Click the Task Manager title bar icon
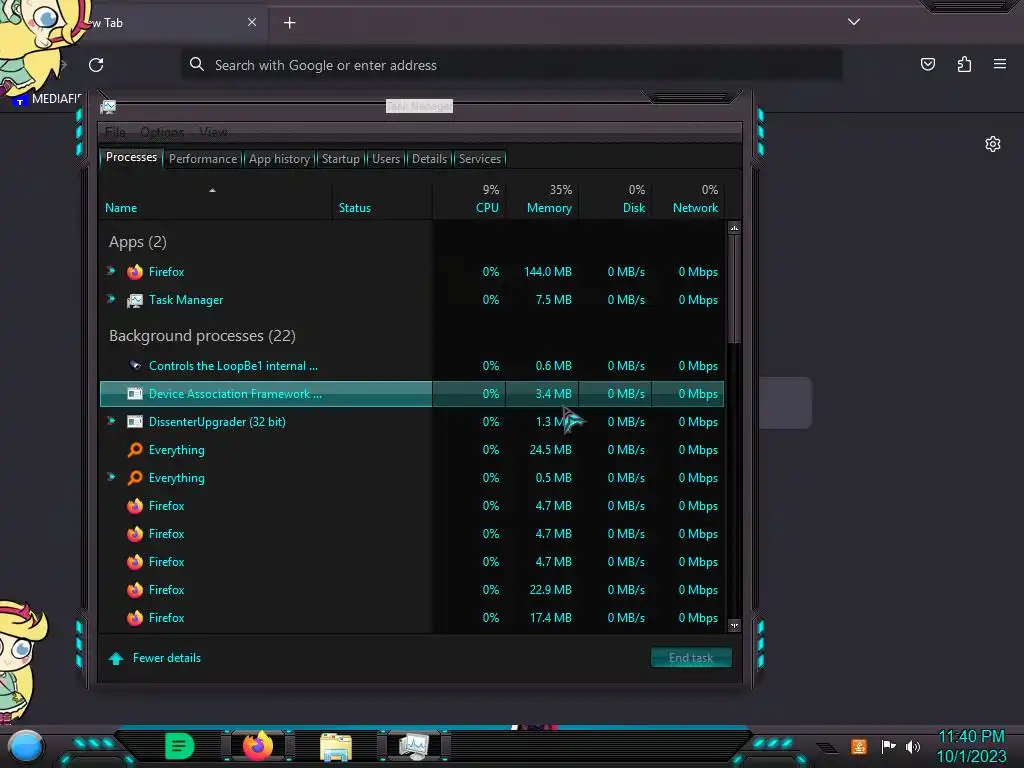 (x=108, y=106)
